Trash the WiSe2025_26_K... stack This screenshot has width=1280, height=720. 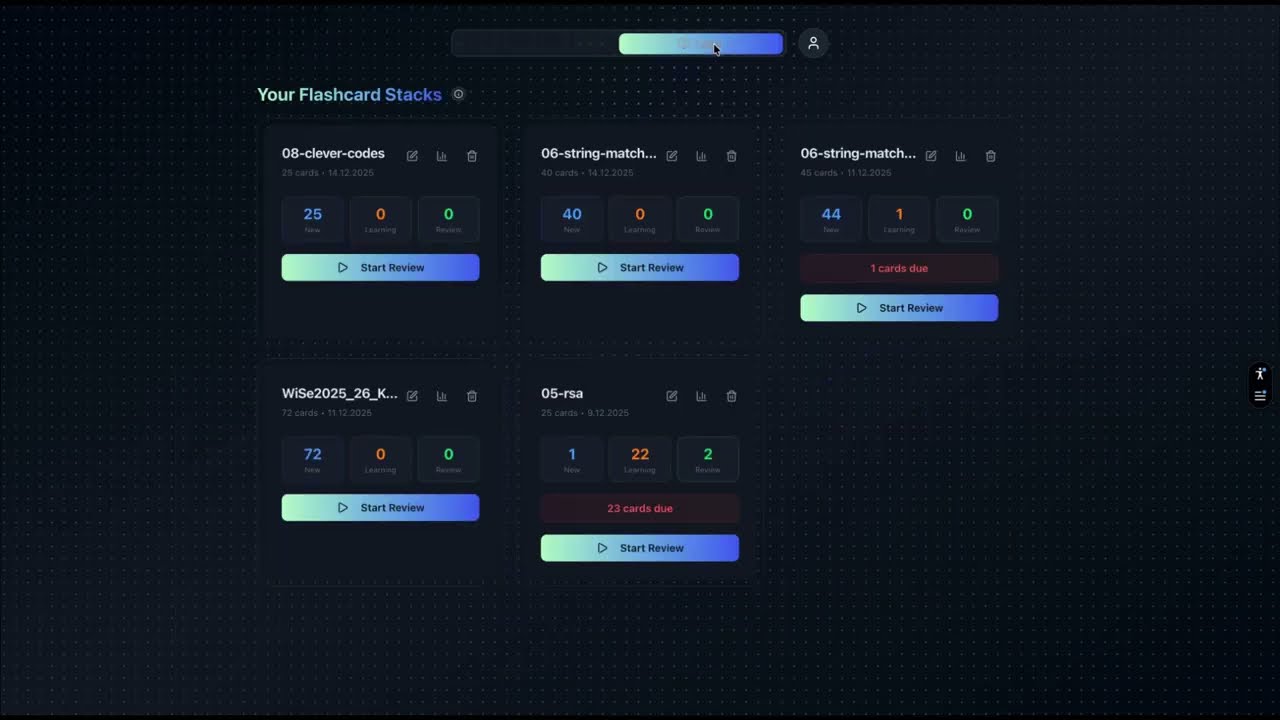[x=472, y=396]
